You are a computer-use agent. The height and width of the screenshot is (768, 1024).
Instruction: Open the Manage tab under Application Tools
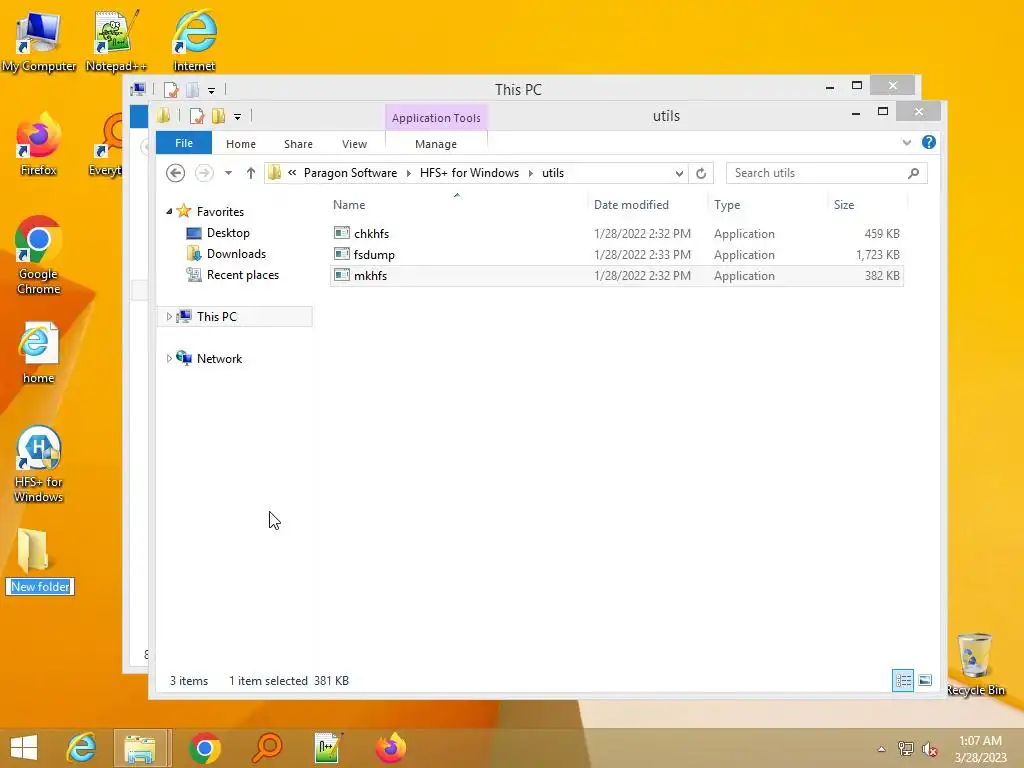coord(436,144)
